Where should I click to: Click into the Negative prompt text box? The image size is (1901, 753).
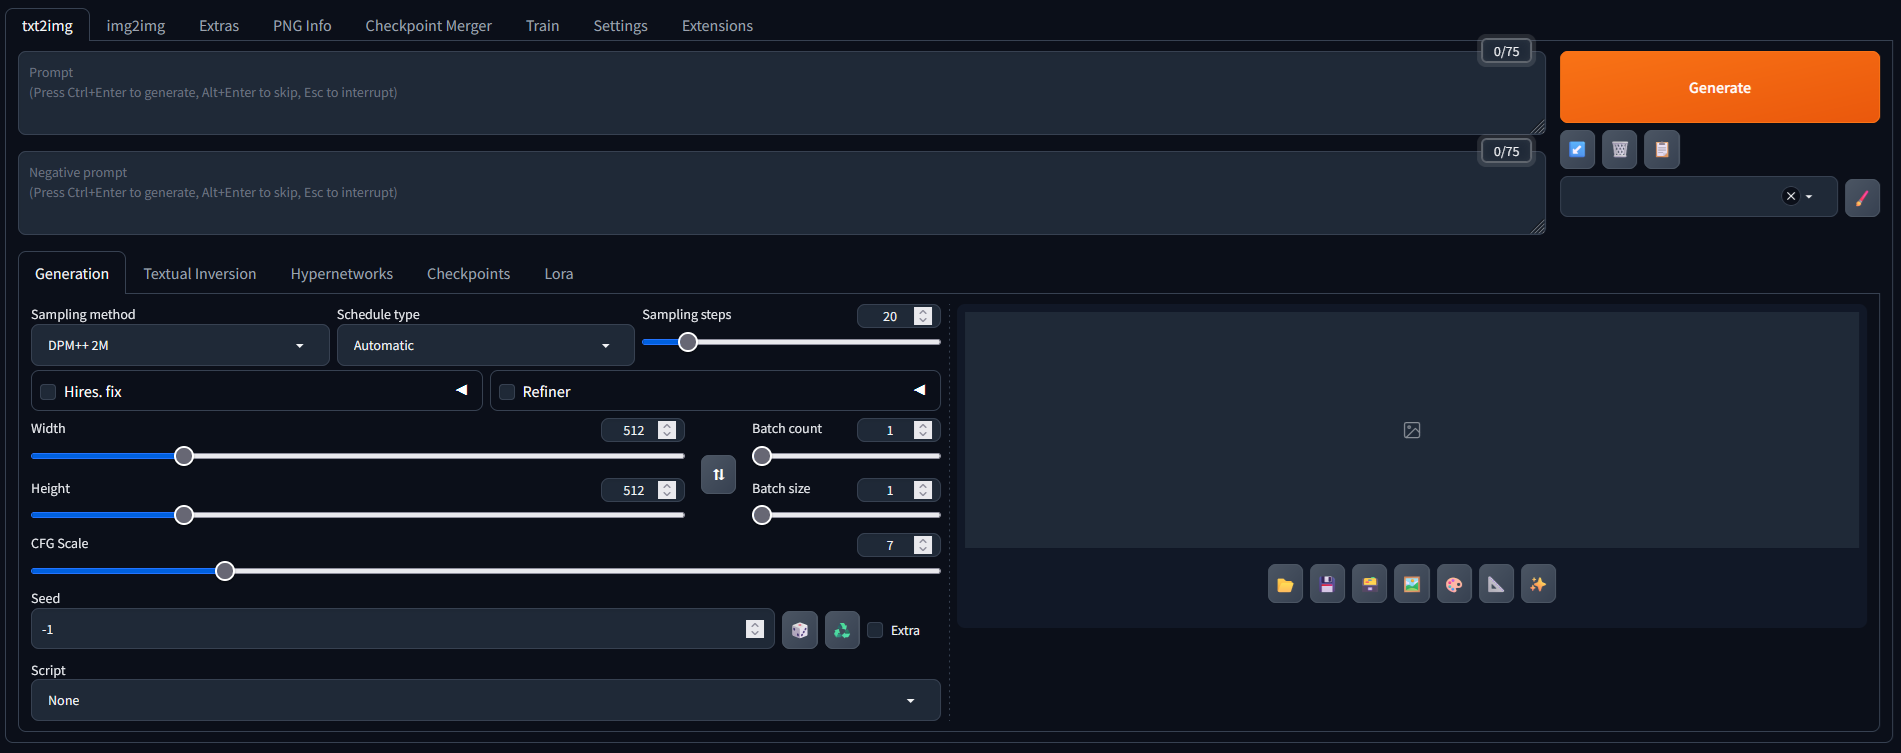(782, 193)
